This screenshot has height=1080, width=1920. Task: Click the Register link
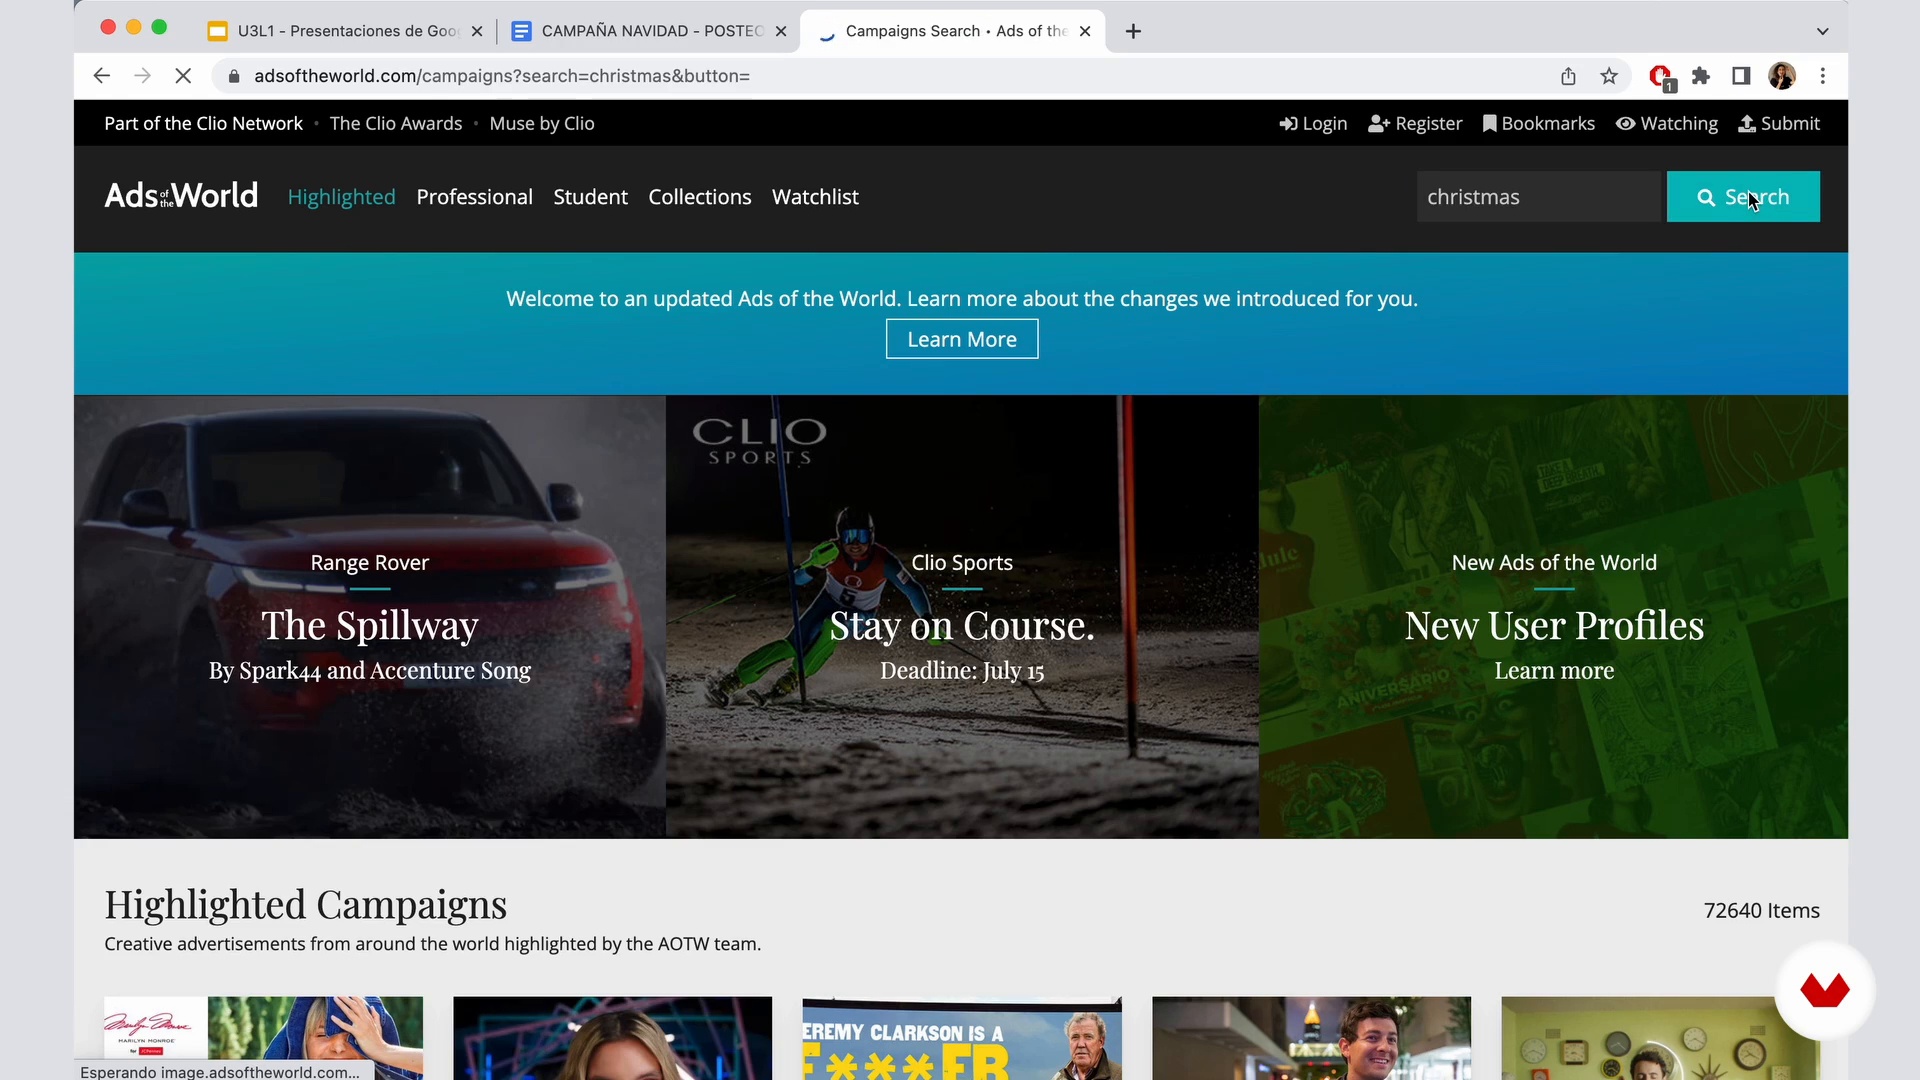pyautogui.click(x=1415, y=124)
